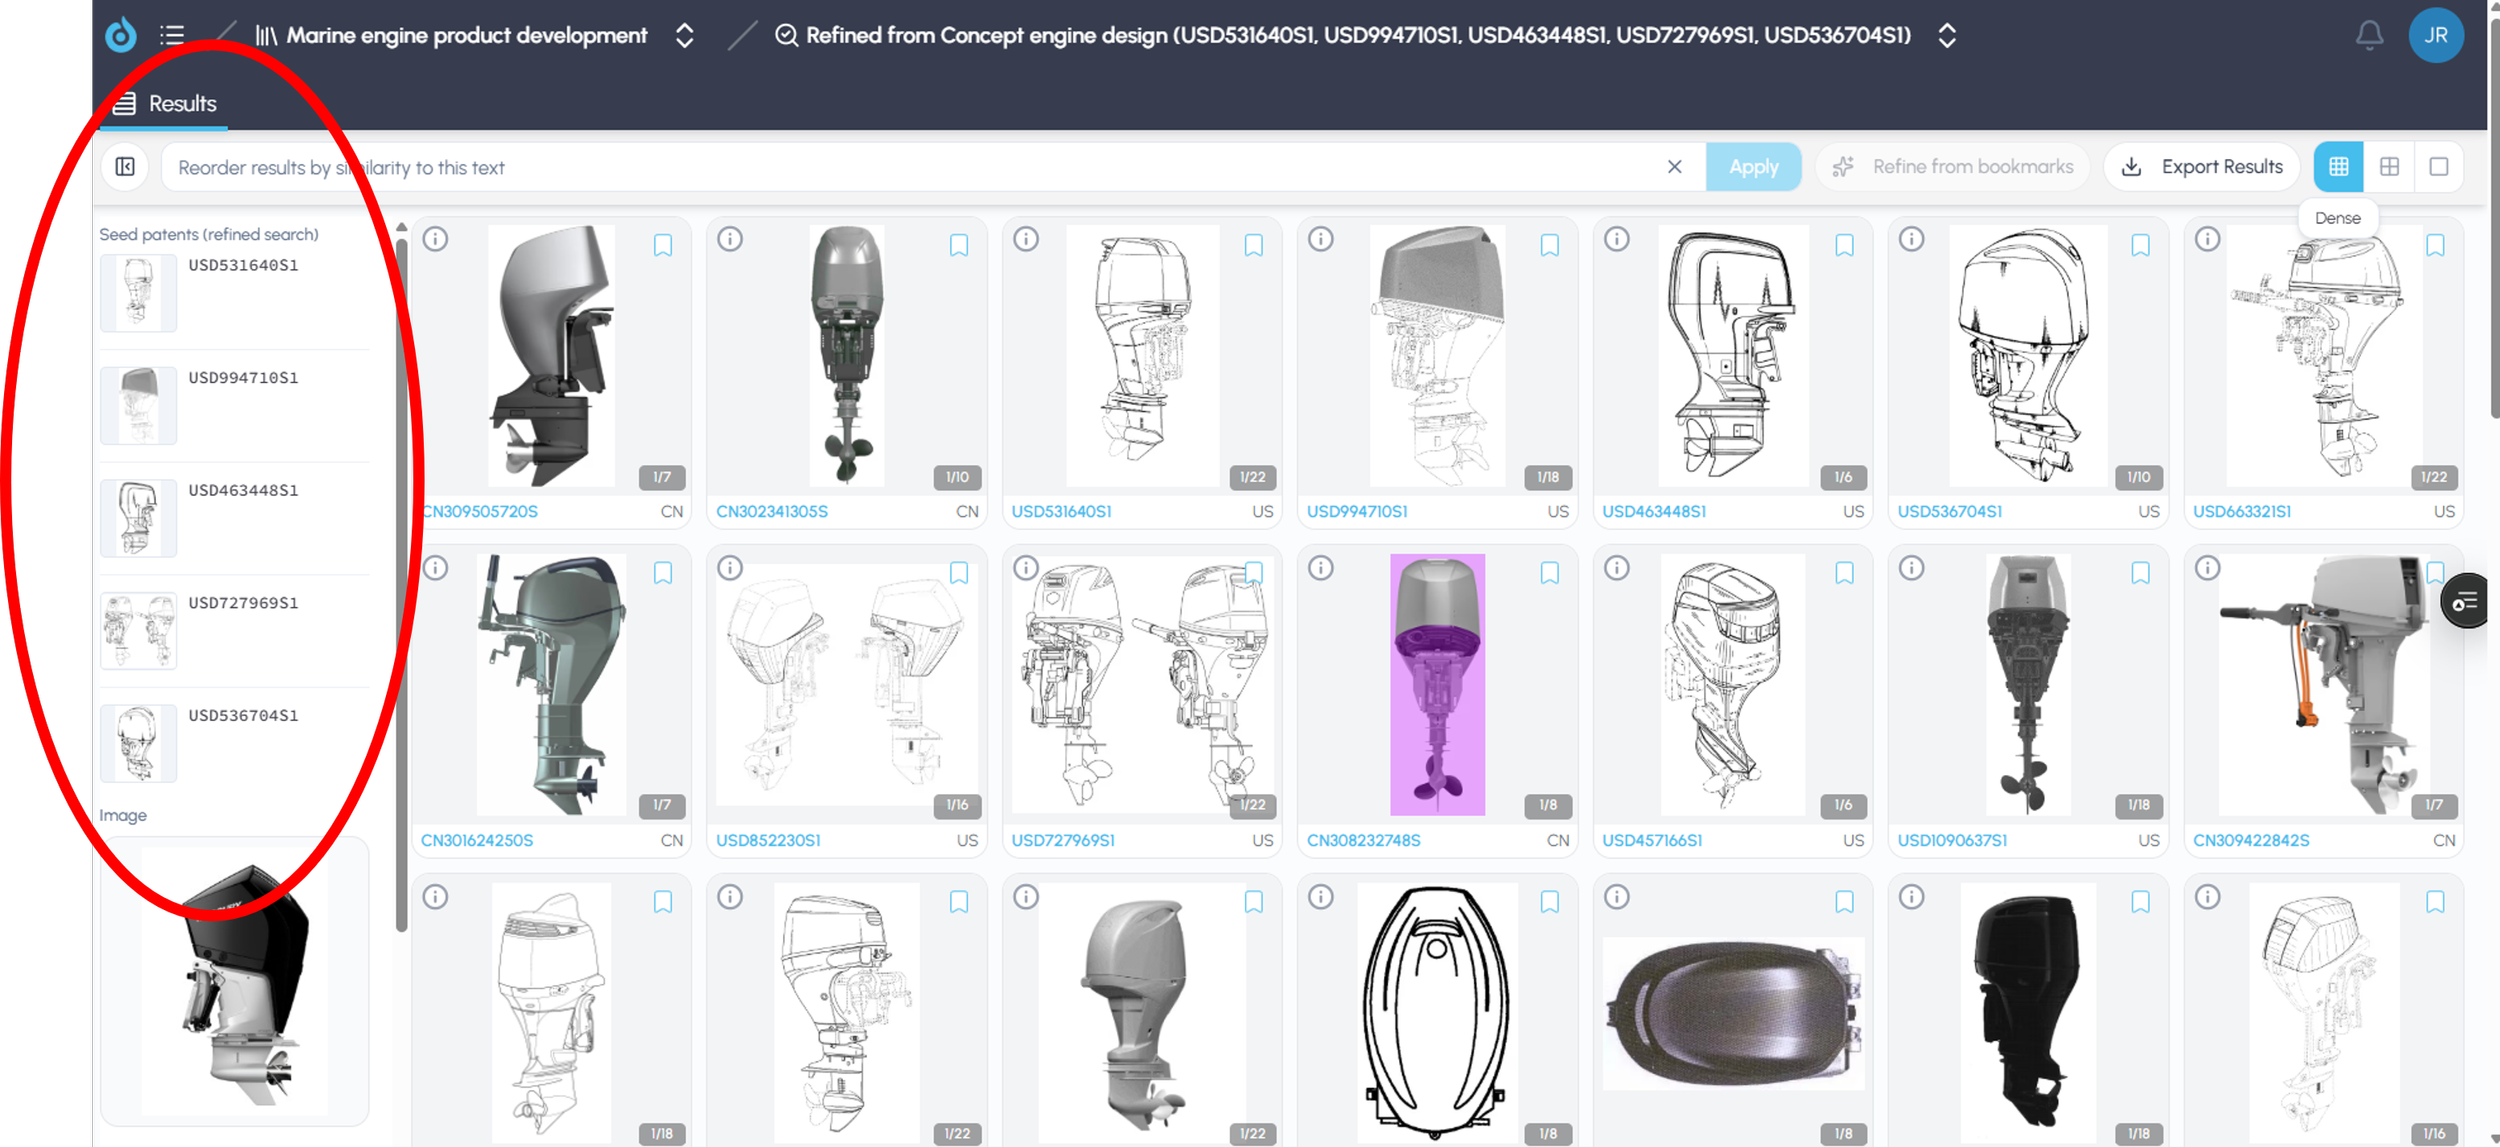
Task: Open the USD663321S1 patent link
Action: tap(2241, 511)
